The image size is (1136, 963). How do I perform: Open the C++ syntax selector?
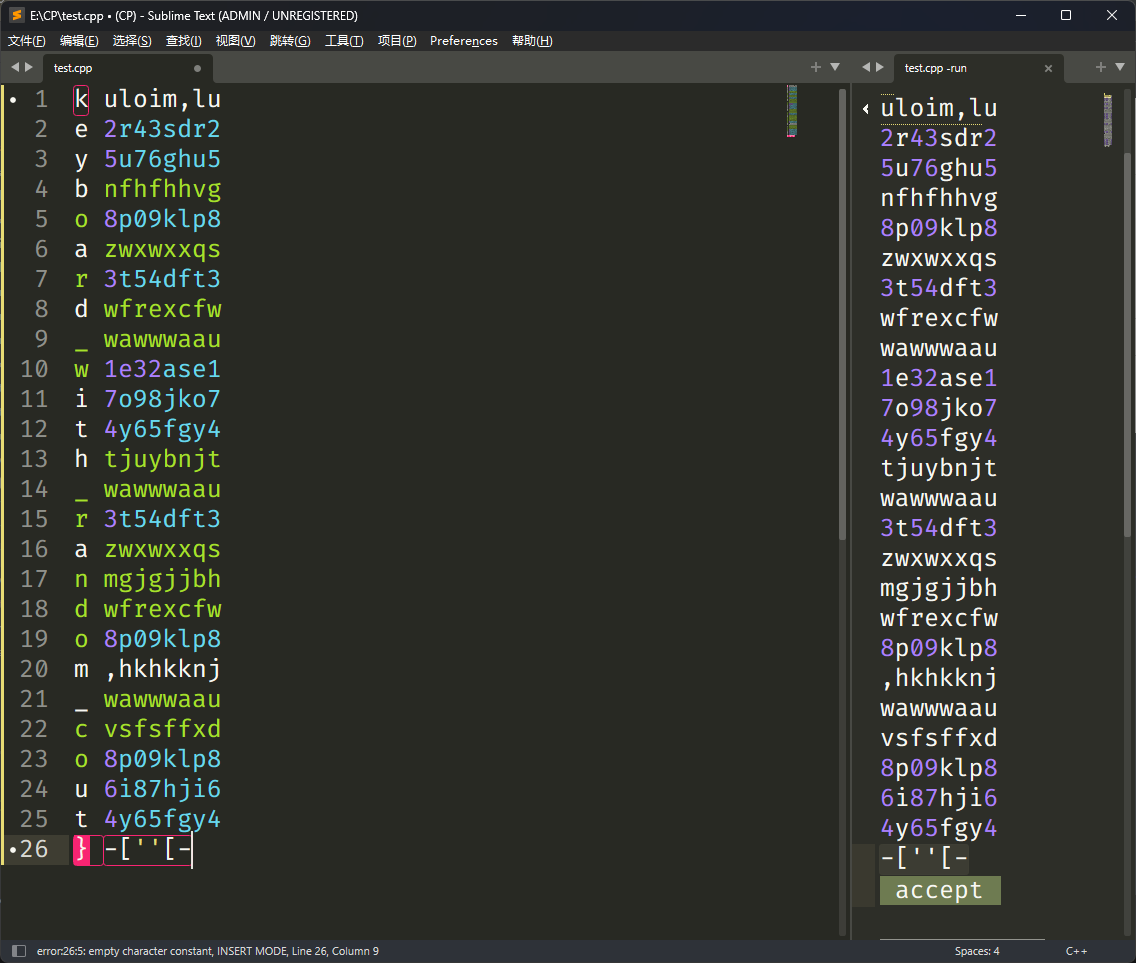click(x=1076, y=951)
